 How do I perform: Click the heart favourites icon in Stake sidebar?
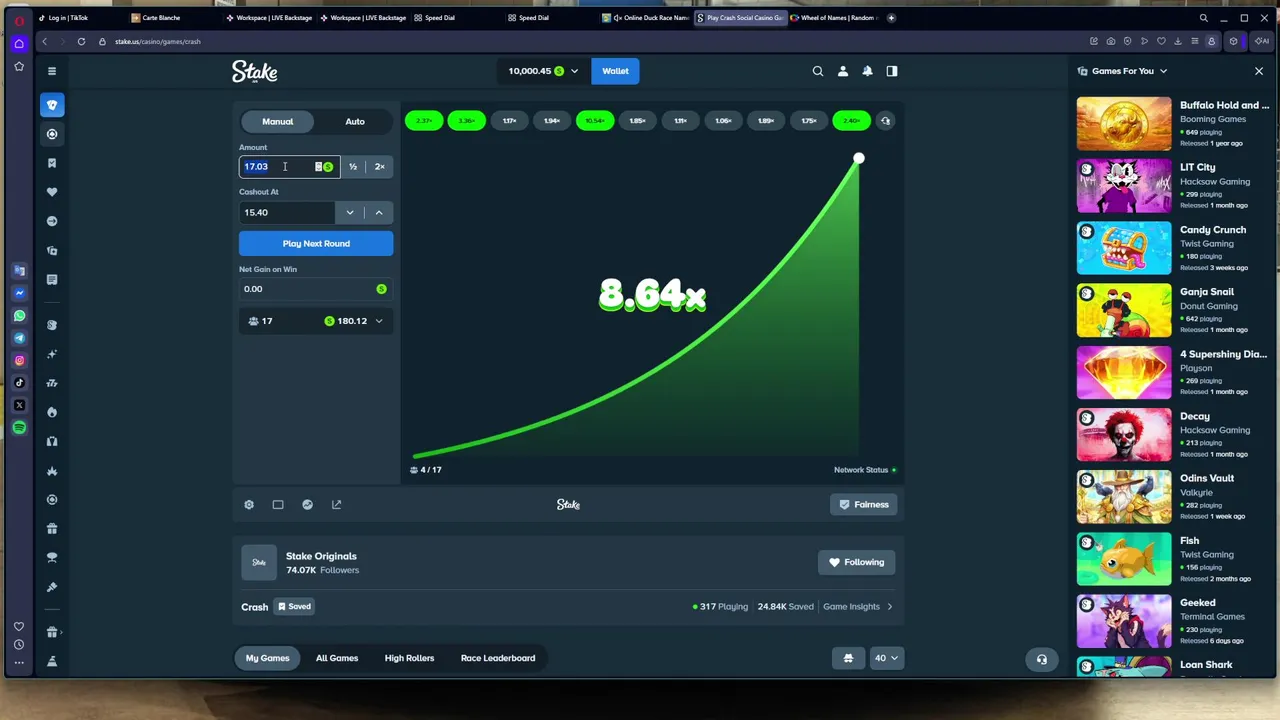52,192
